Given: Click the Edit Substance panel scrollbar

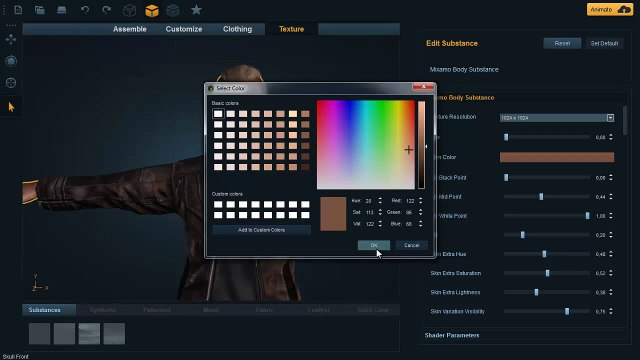Looking at the screenshot, I should (624, 120).
